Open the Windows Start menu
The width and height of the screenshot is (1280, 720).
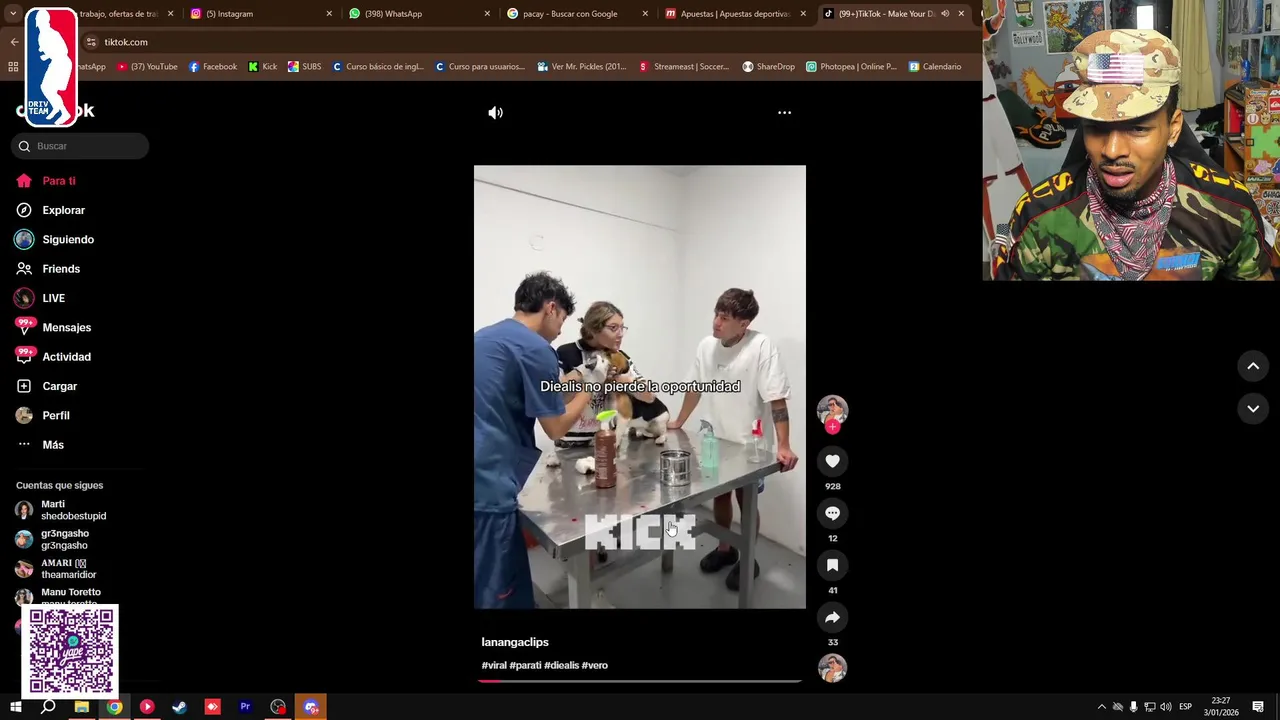pos(15,707)
